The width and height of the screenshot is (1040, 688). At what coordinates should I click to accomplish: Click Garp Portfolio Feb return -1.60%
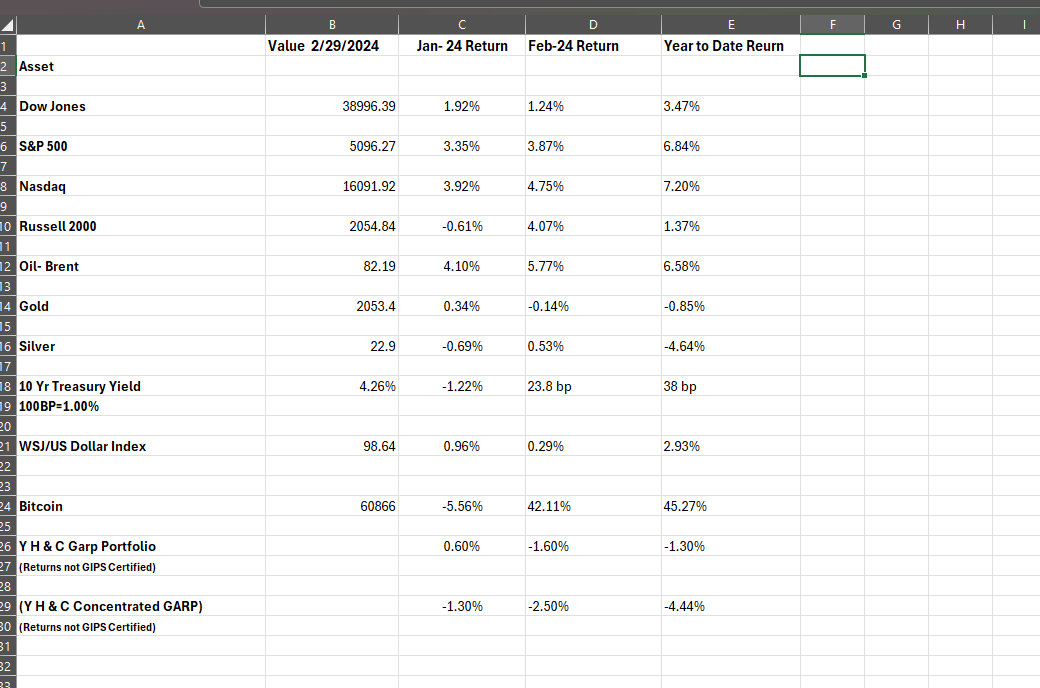point(593,546)
